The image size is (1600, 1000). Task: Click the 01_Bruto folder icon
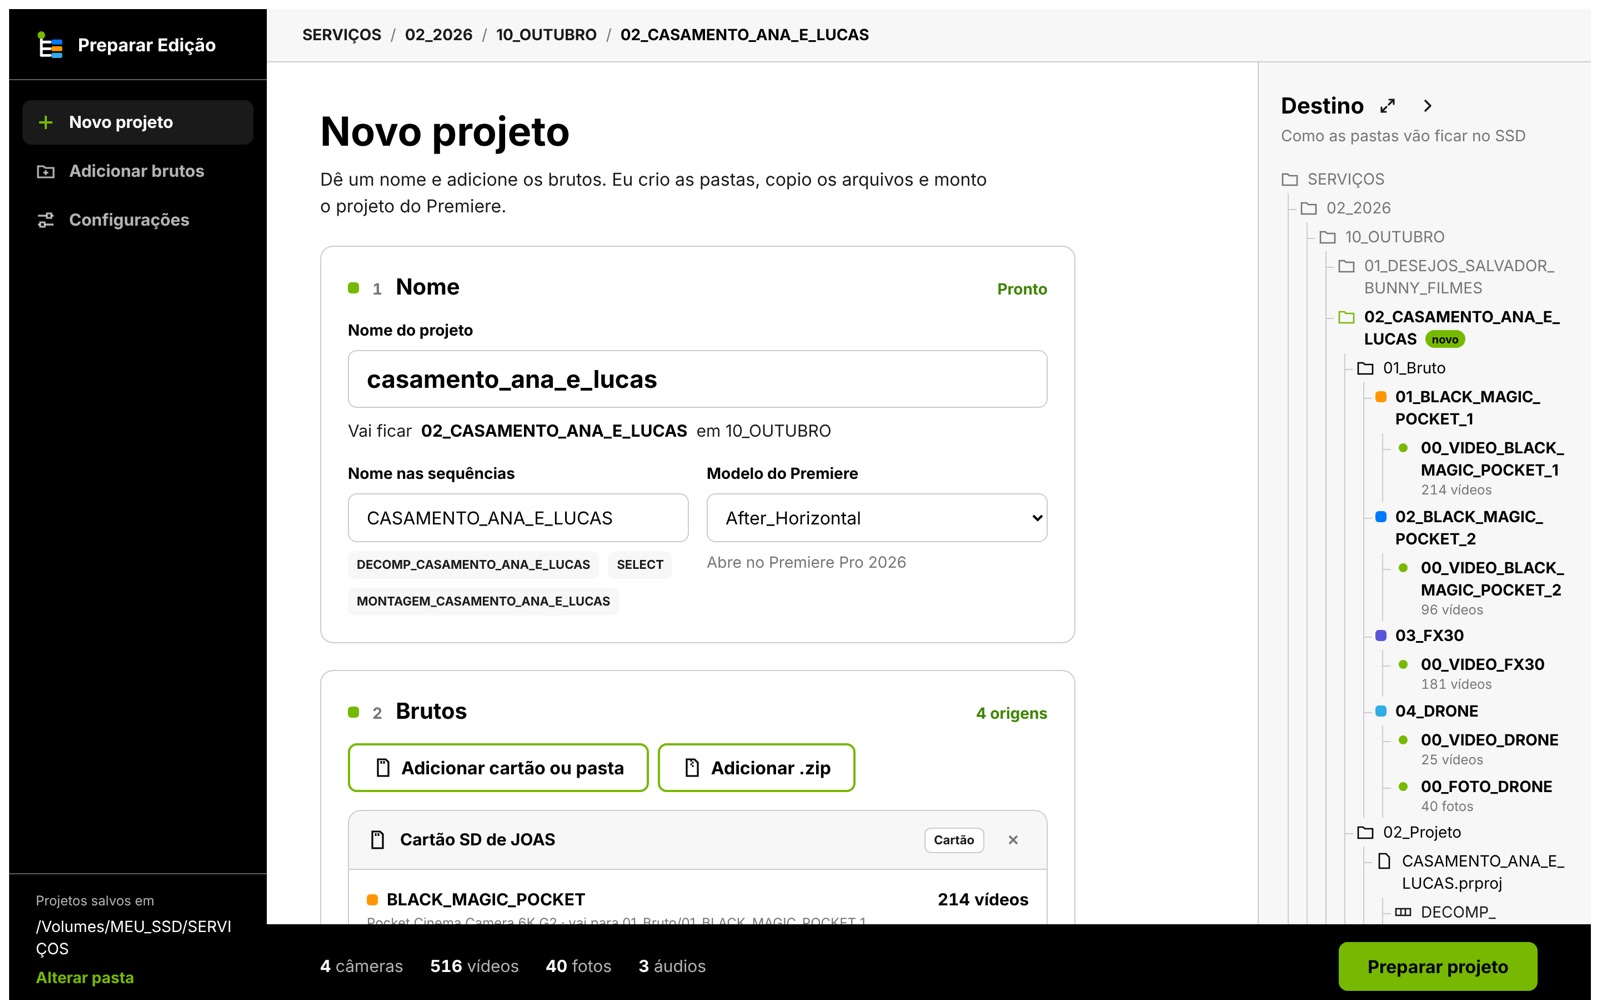[1366, 368]
